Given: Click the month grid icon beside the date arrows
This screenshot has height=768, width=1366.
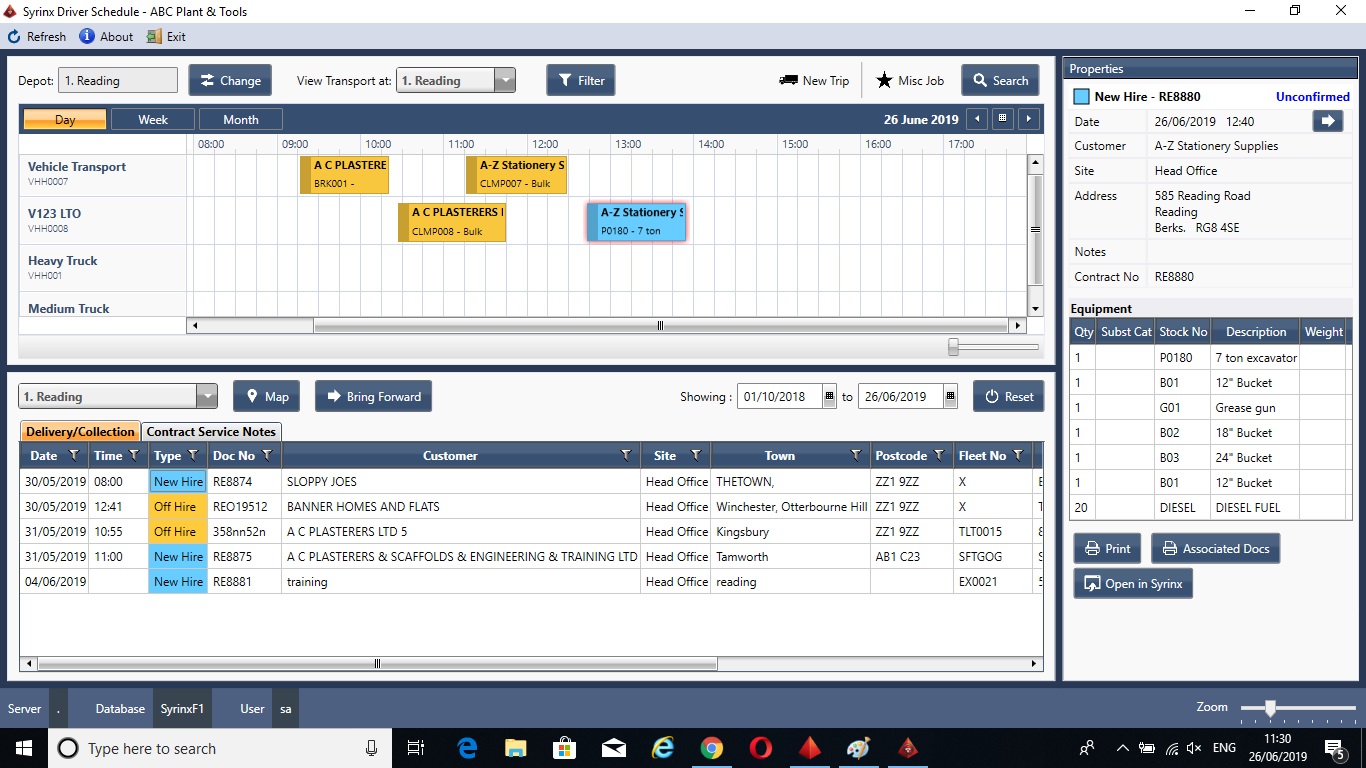Looking at the screenshot, I should click(x=1002, y=118).
